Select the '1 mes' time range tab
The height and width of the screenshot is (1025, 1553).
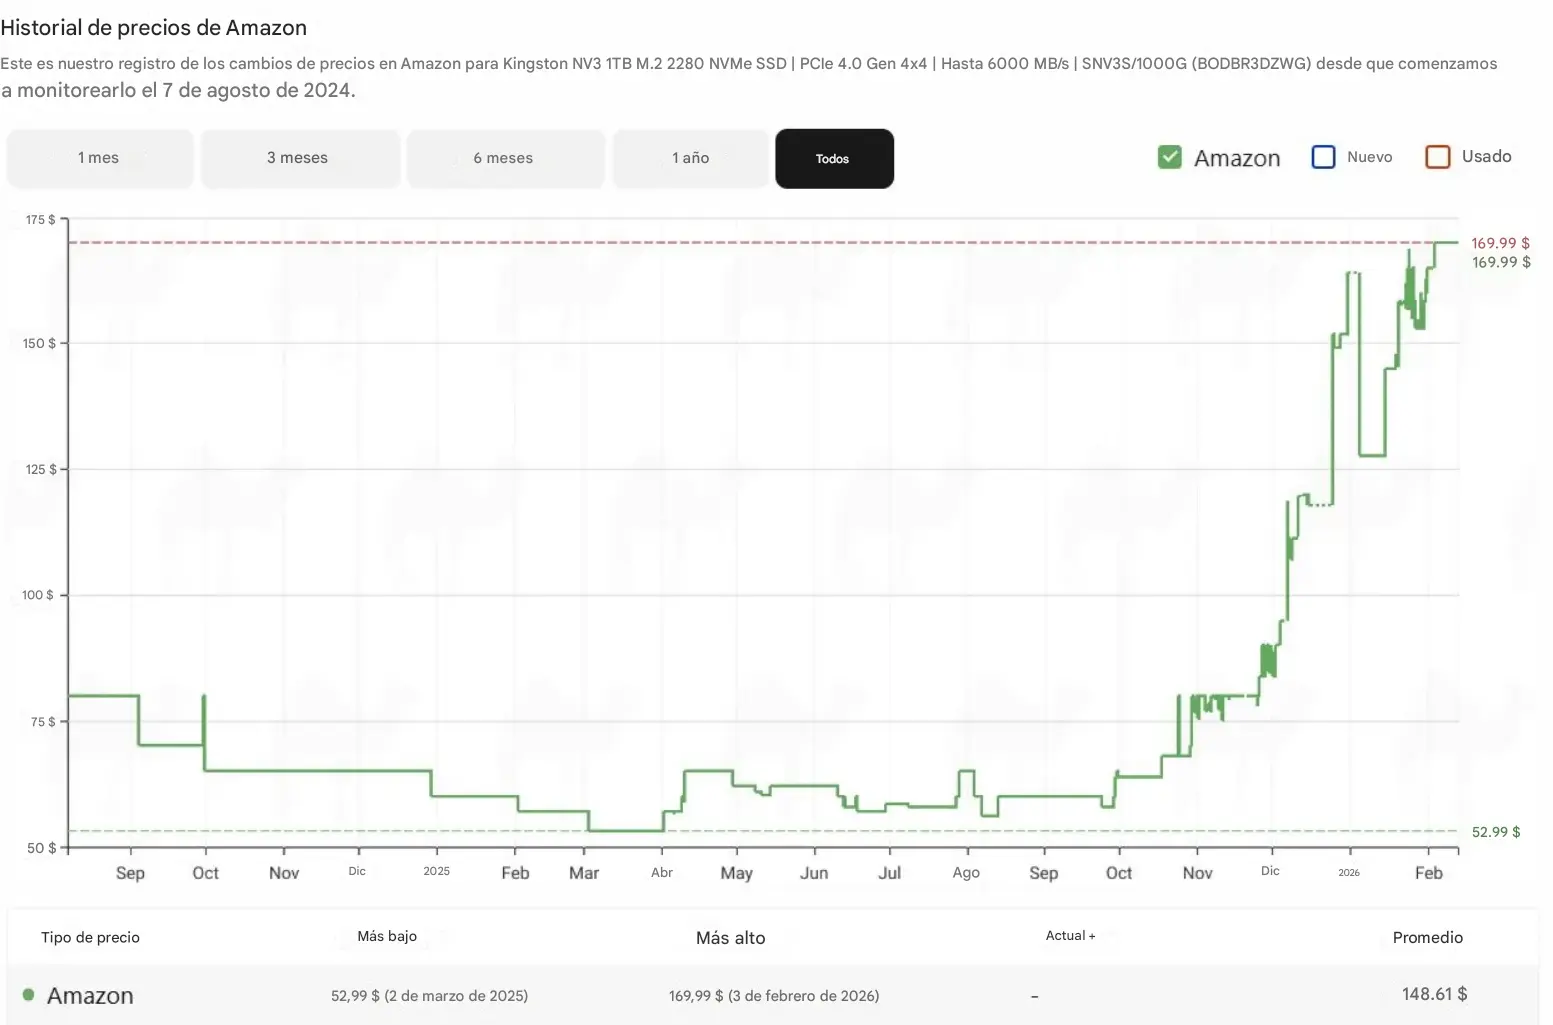[x=99, y=158]
